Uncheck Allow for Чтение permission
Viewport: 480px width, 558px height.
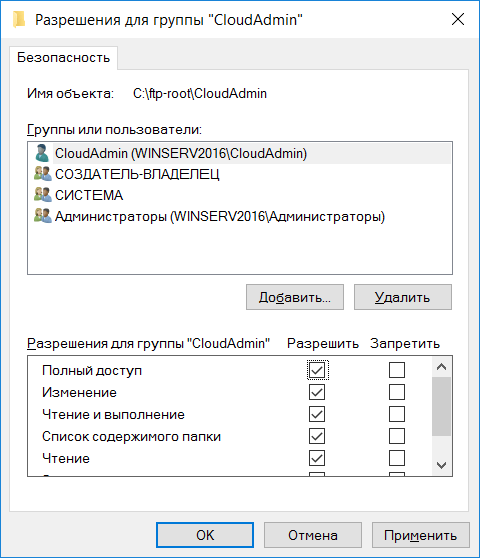click(317, 458)
